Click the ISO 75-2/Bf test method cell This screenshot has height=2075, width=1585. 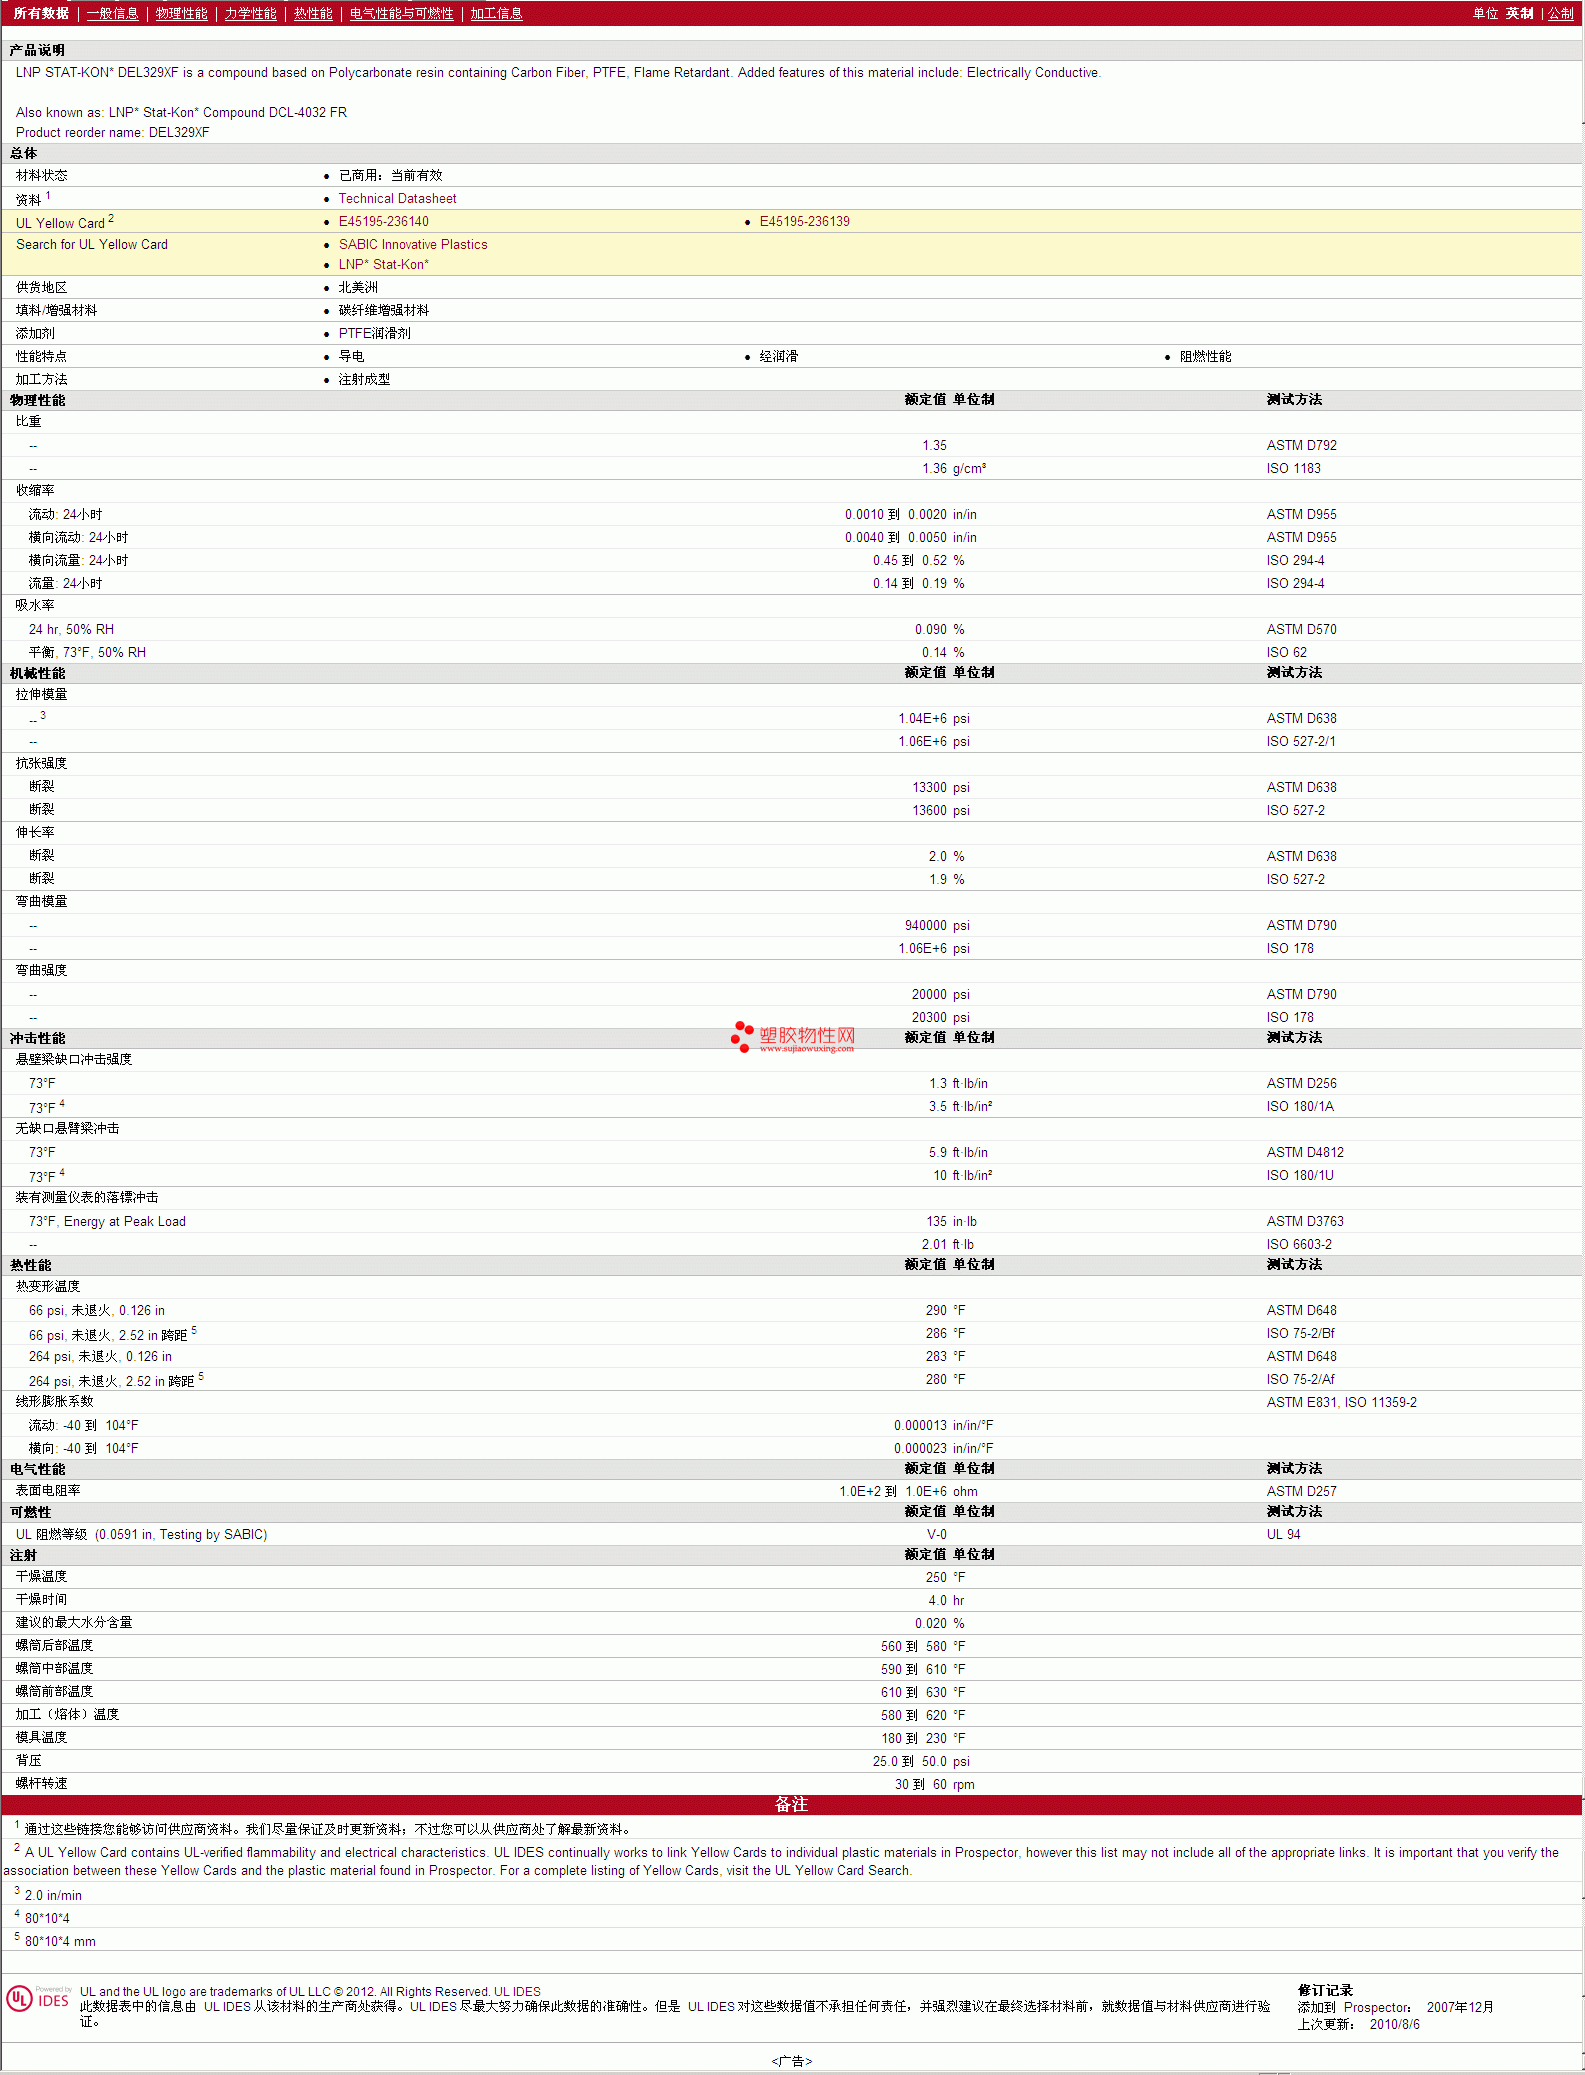(1300, 1333)
